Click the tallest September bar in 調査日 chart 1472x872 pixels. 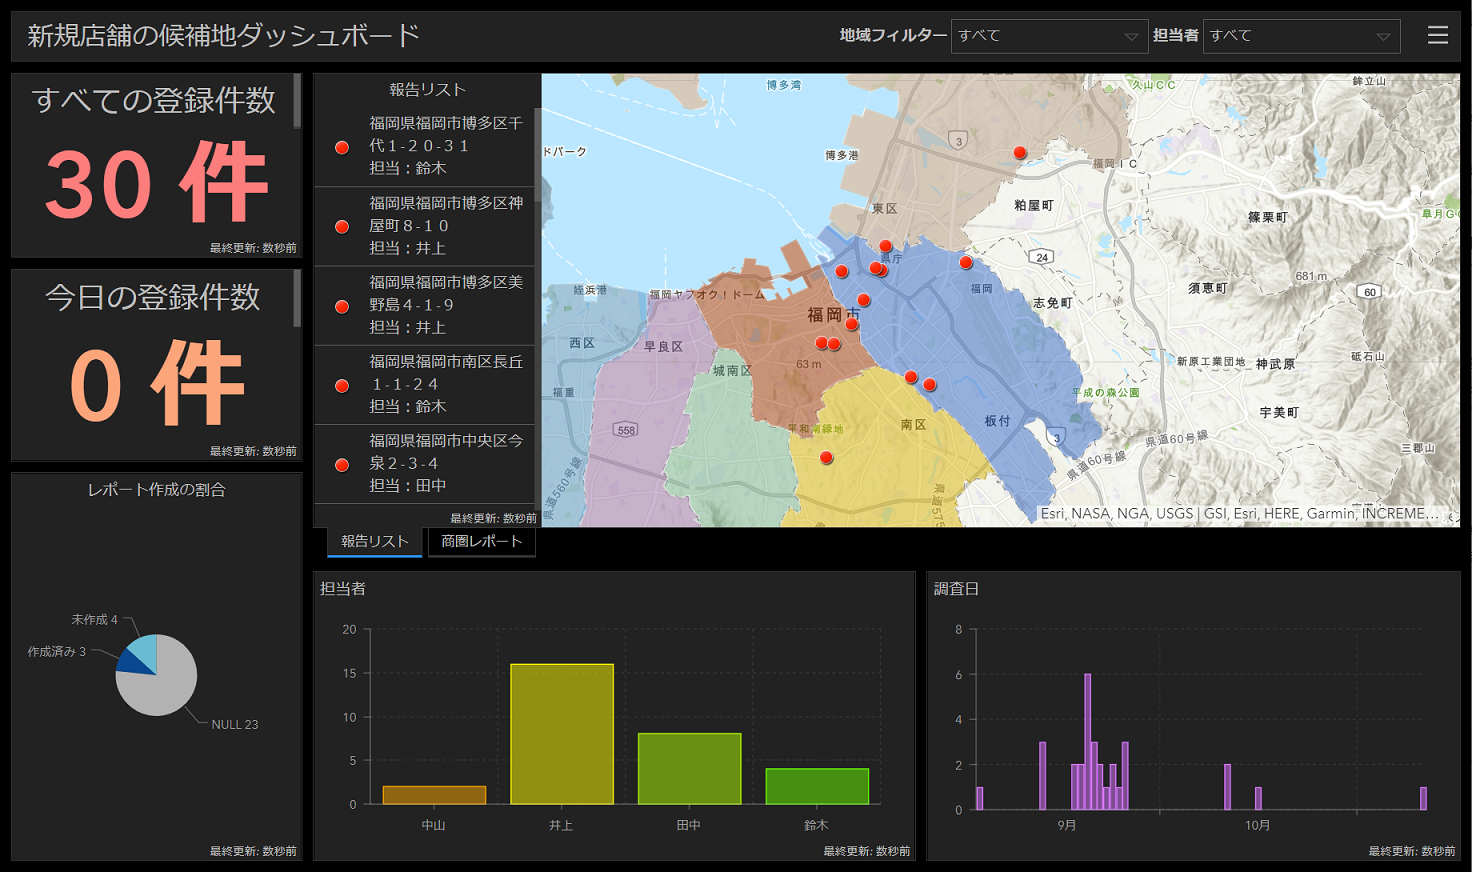click(x=1087, y=740)
